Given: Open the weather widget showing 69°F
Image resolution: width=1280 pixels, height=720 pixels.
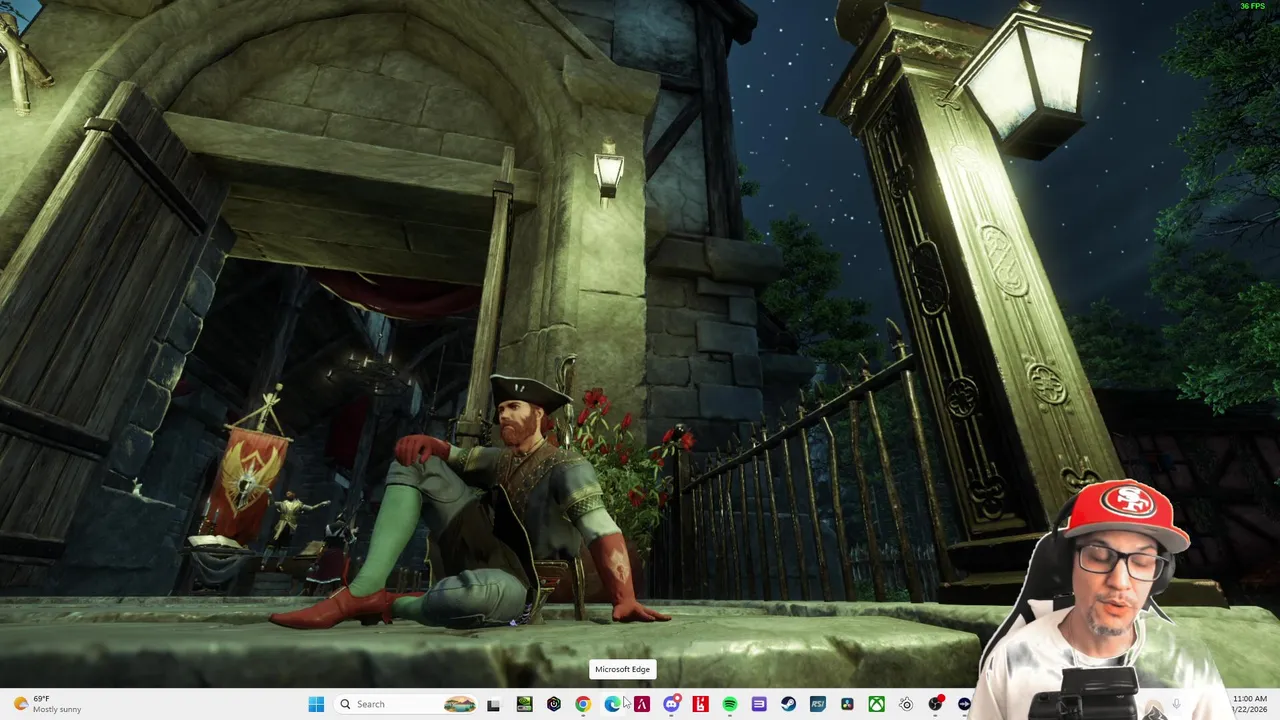Looking at the screenshot, I should pos(46,704).
